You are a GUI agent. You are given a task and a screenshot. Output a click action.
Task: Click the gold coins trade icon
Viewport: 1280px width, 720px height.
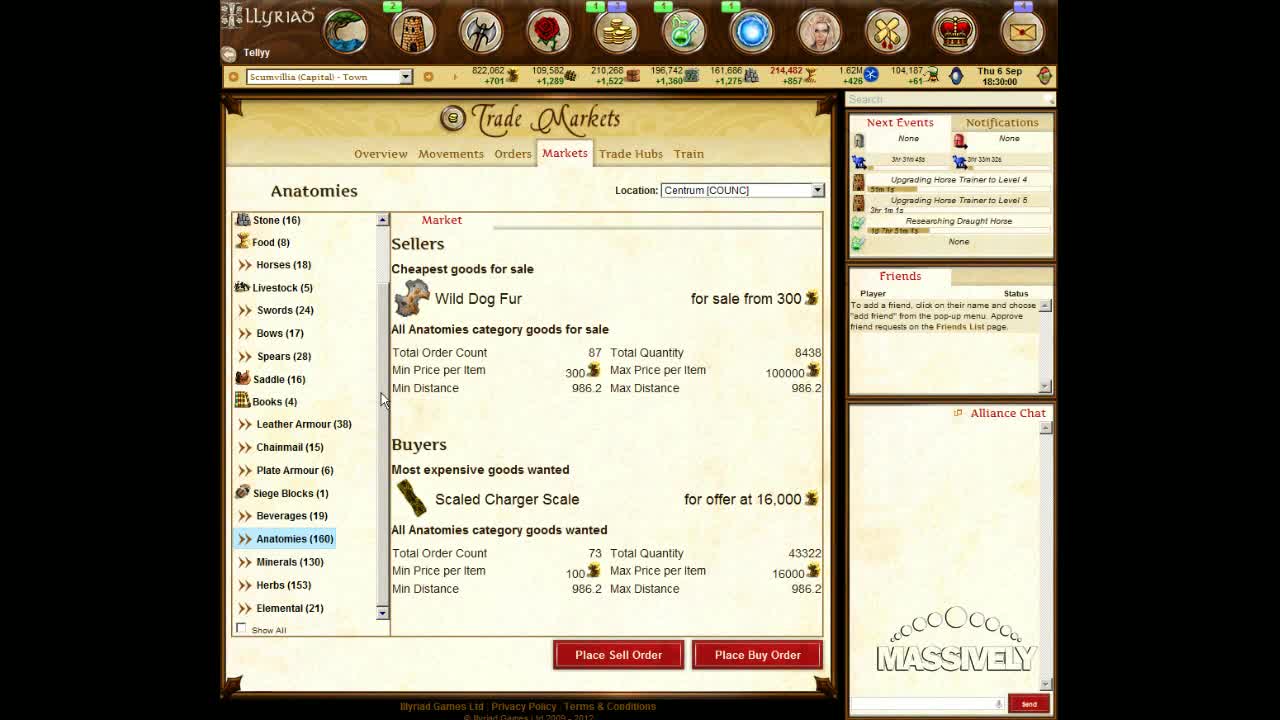click(616, 32)
